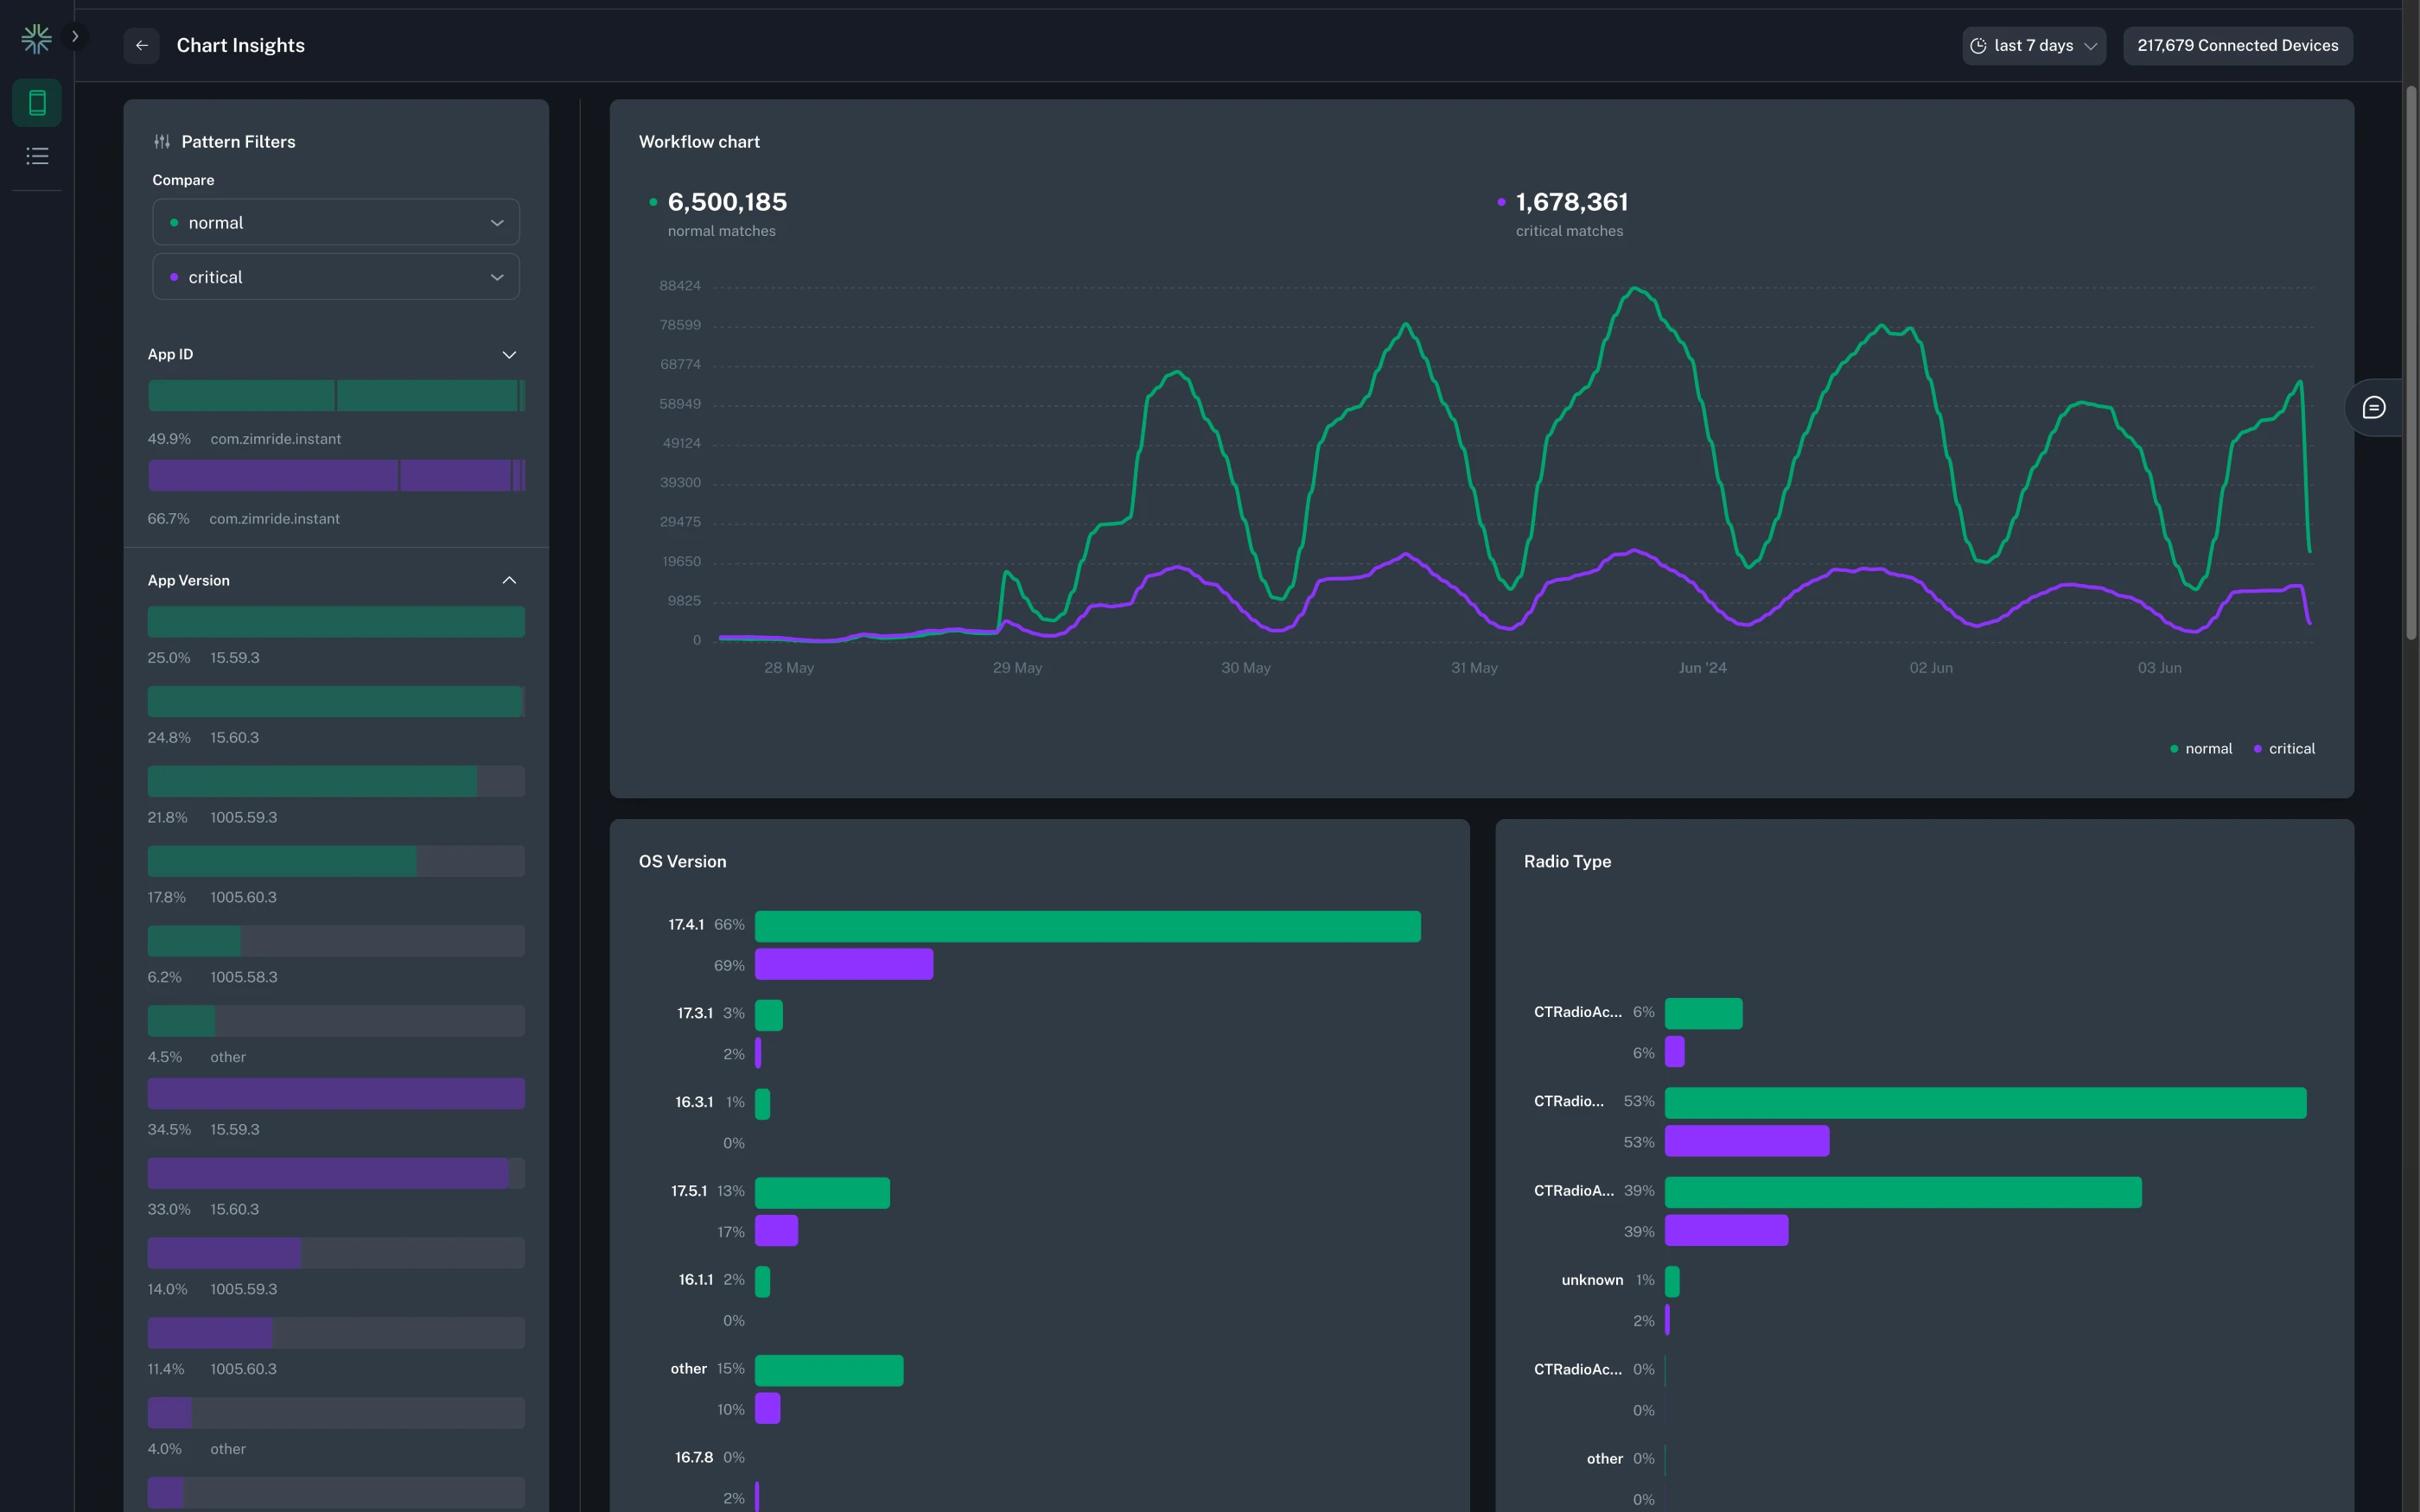The height and width of the screenshot is (1512, 2420).
Task: Click the green progress bar for version 15.59.3
Action: coord(335,621)
